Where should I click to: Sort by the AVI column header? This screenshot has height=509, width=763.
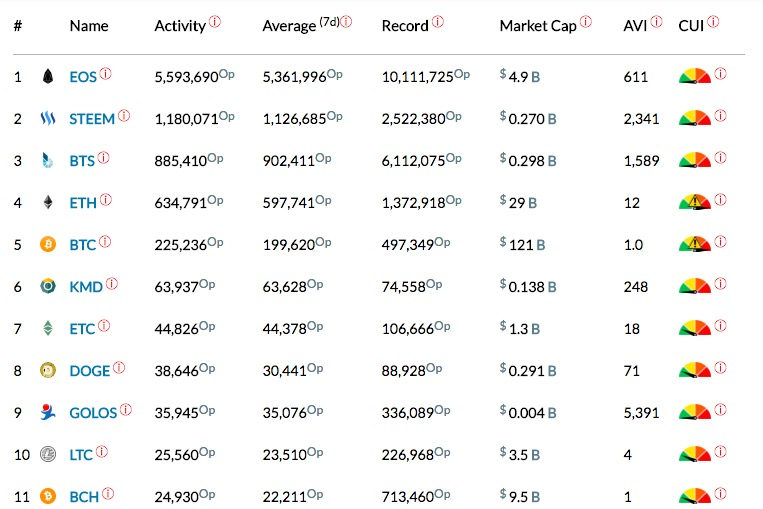(635, 25)
